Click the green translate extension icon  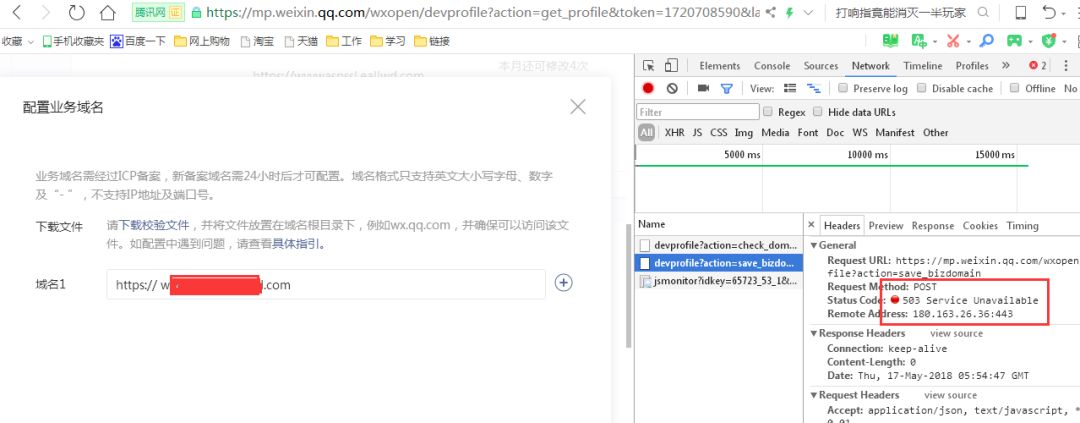coord(919,41)
